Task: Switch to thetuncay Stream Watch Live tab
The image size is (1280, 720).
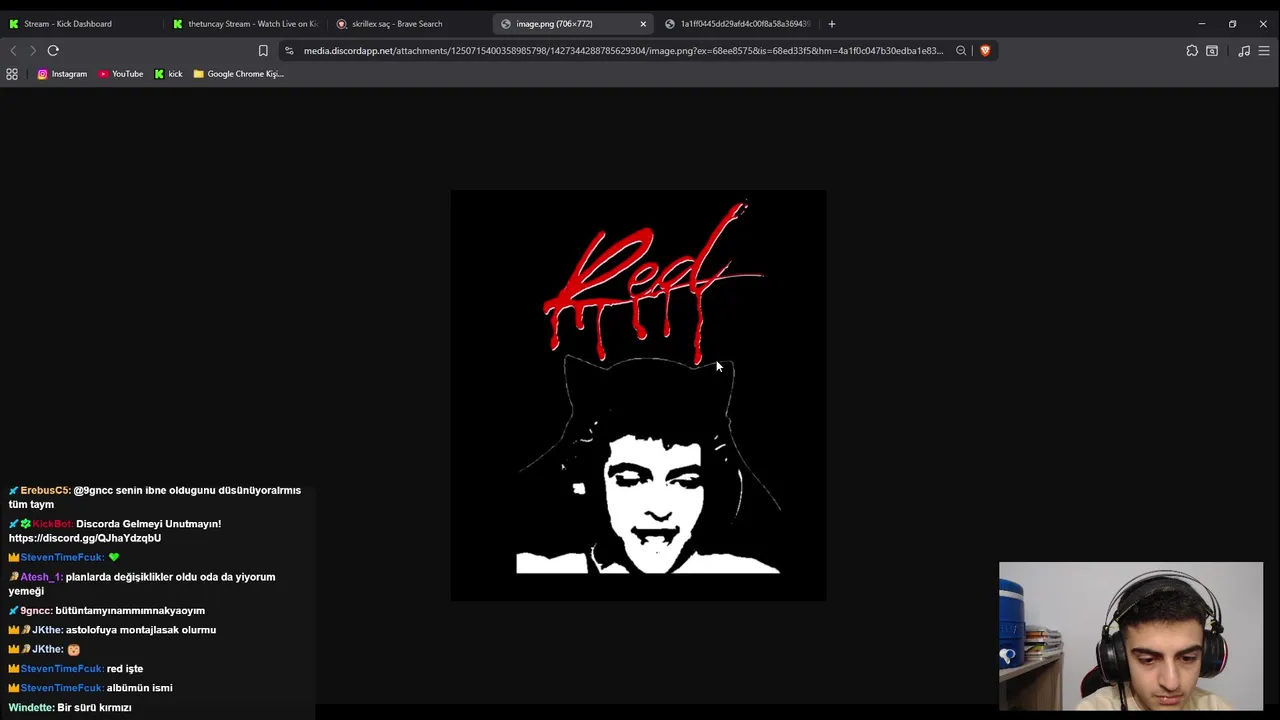Action: pyautogui.click(x=245, y=24)
